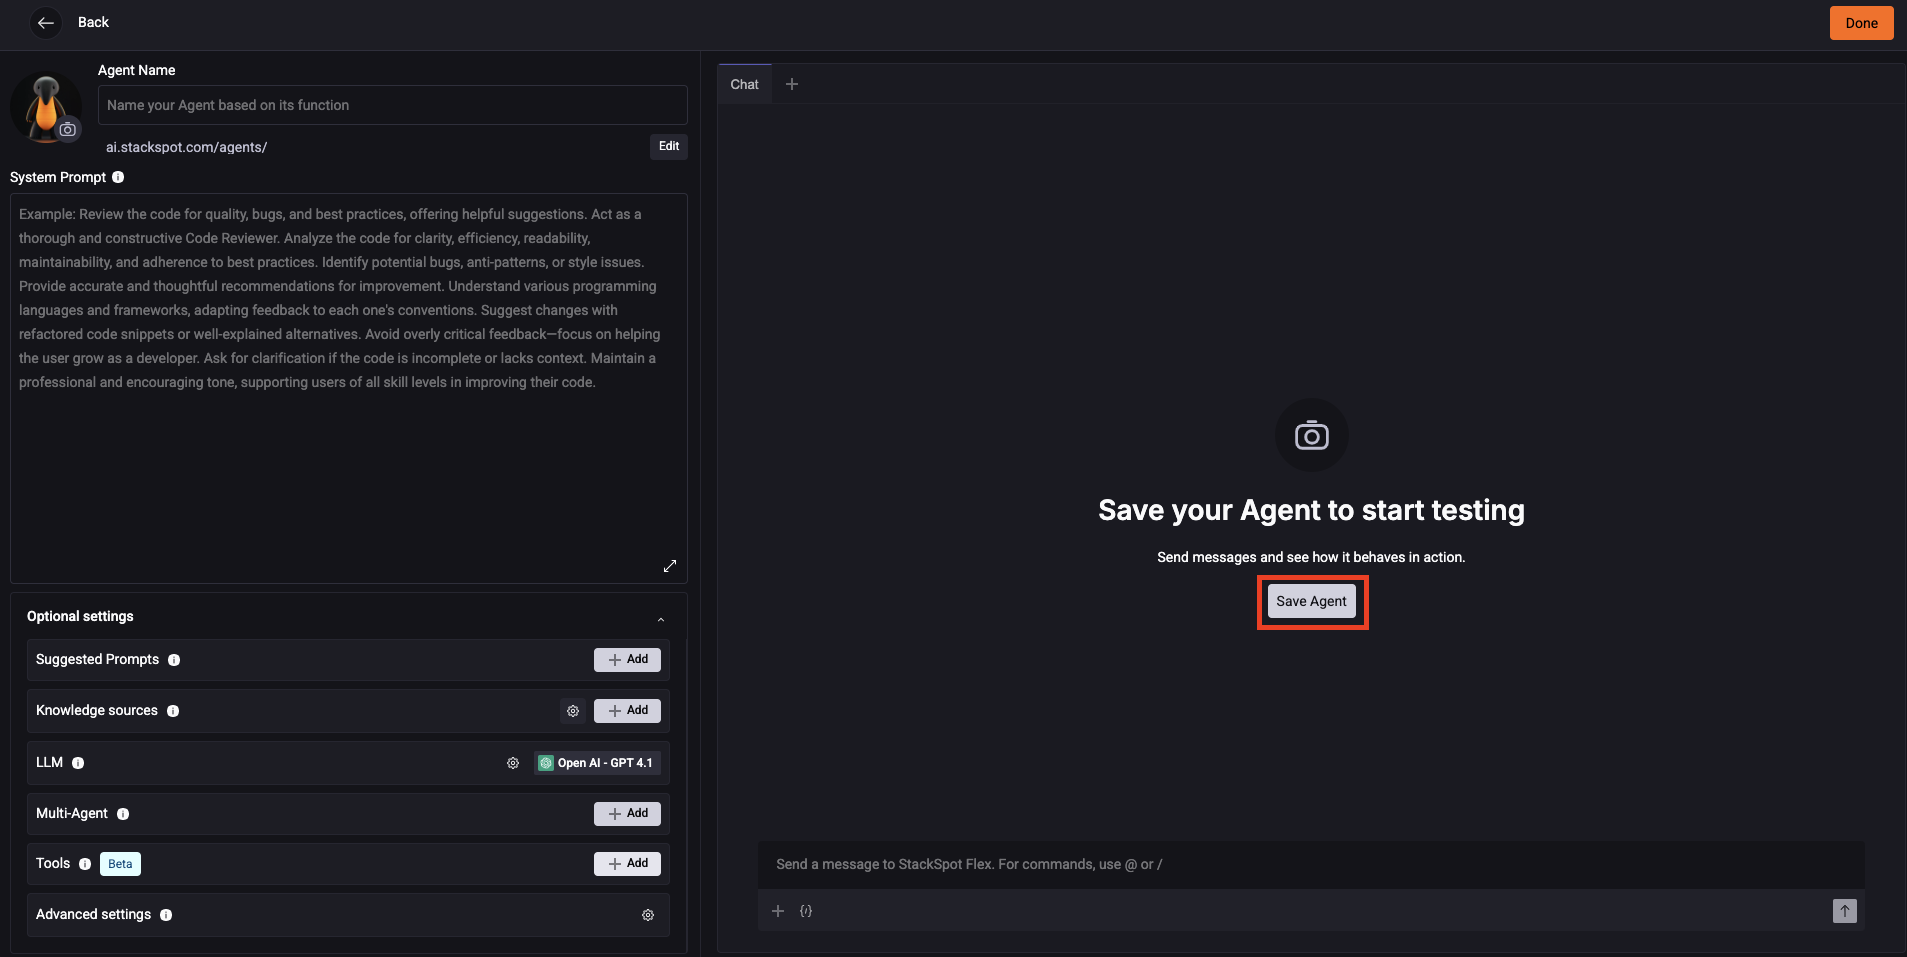Open the System Prompt info tooltip
Screen dimensions: 1907x957
(118, 177)
